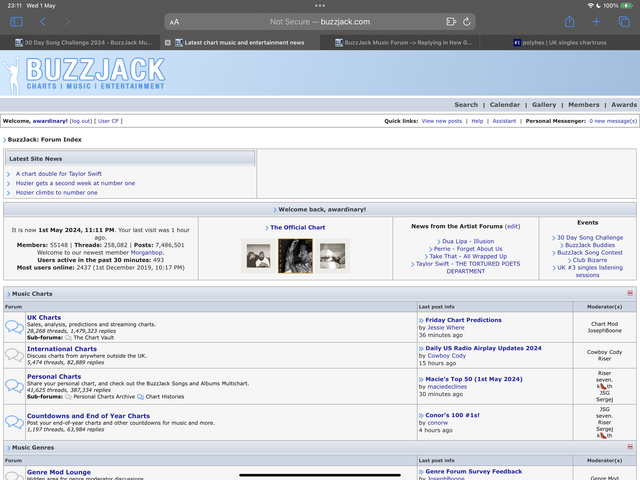The image size is (640, 480).
Task: Tap the forward arrow in toolbar
Action: point(67,22)
